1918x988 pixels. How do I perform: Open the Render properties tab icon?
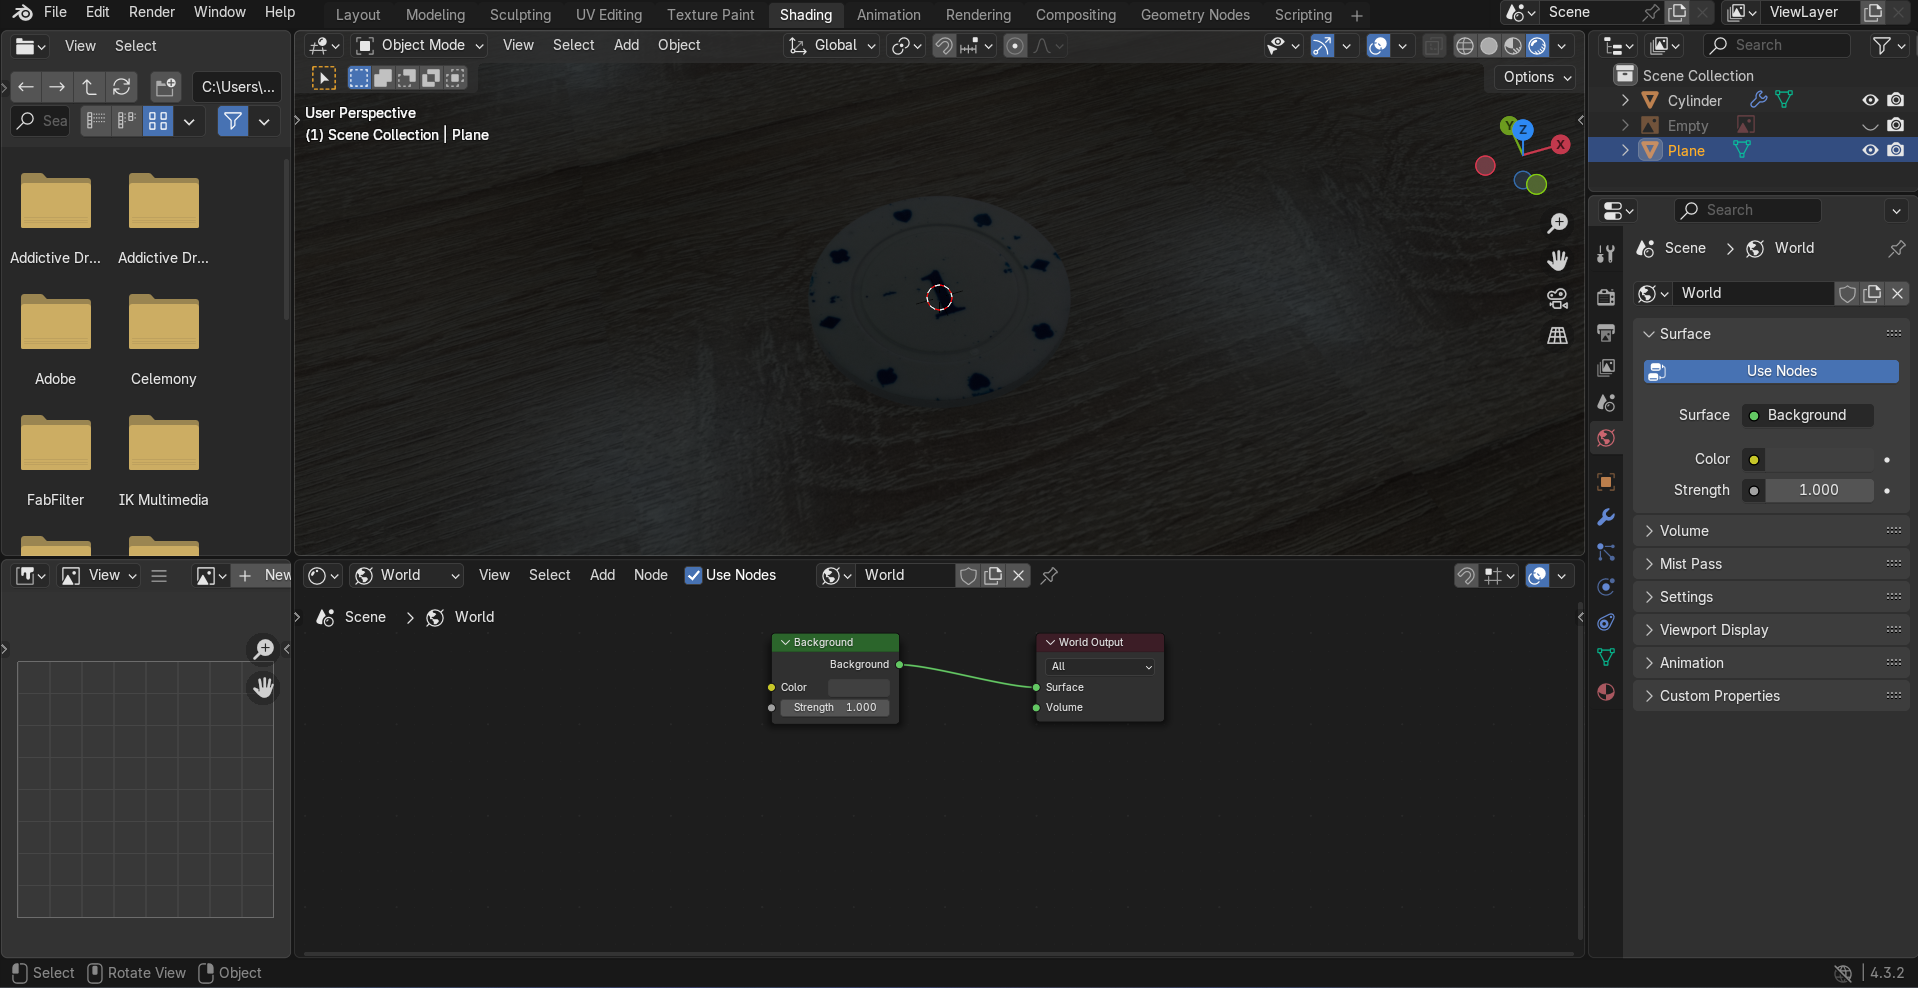(x=1606, y=297)
